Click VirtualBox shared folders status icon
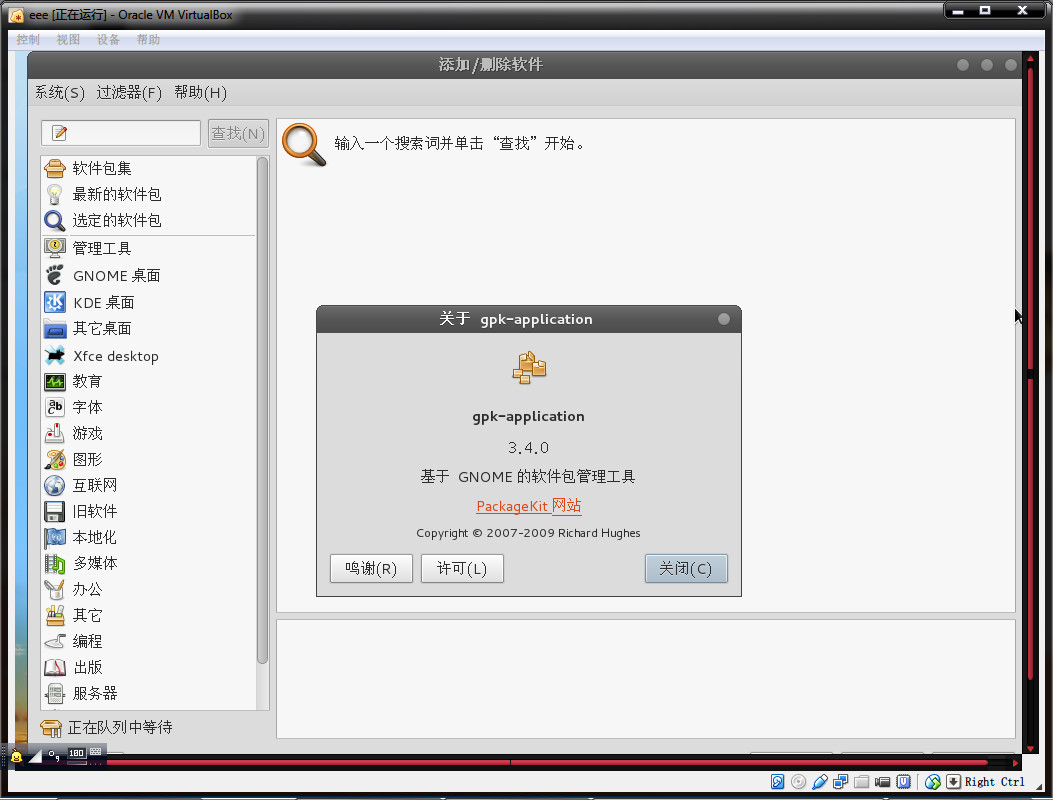The width and height of the screenshot is (1053, 800). point(862,782)
